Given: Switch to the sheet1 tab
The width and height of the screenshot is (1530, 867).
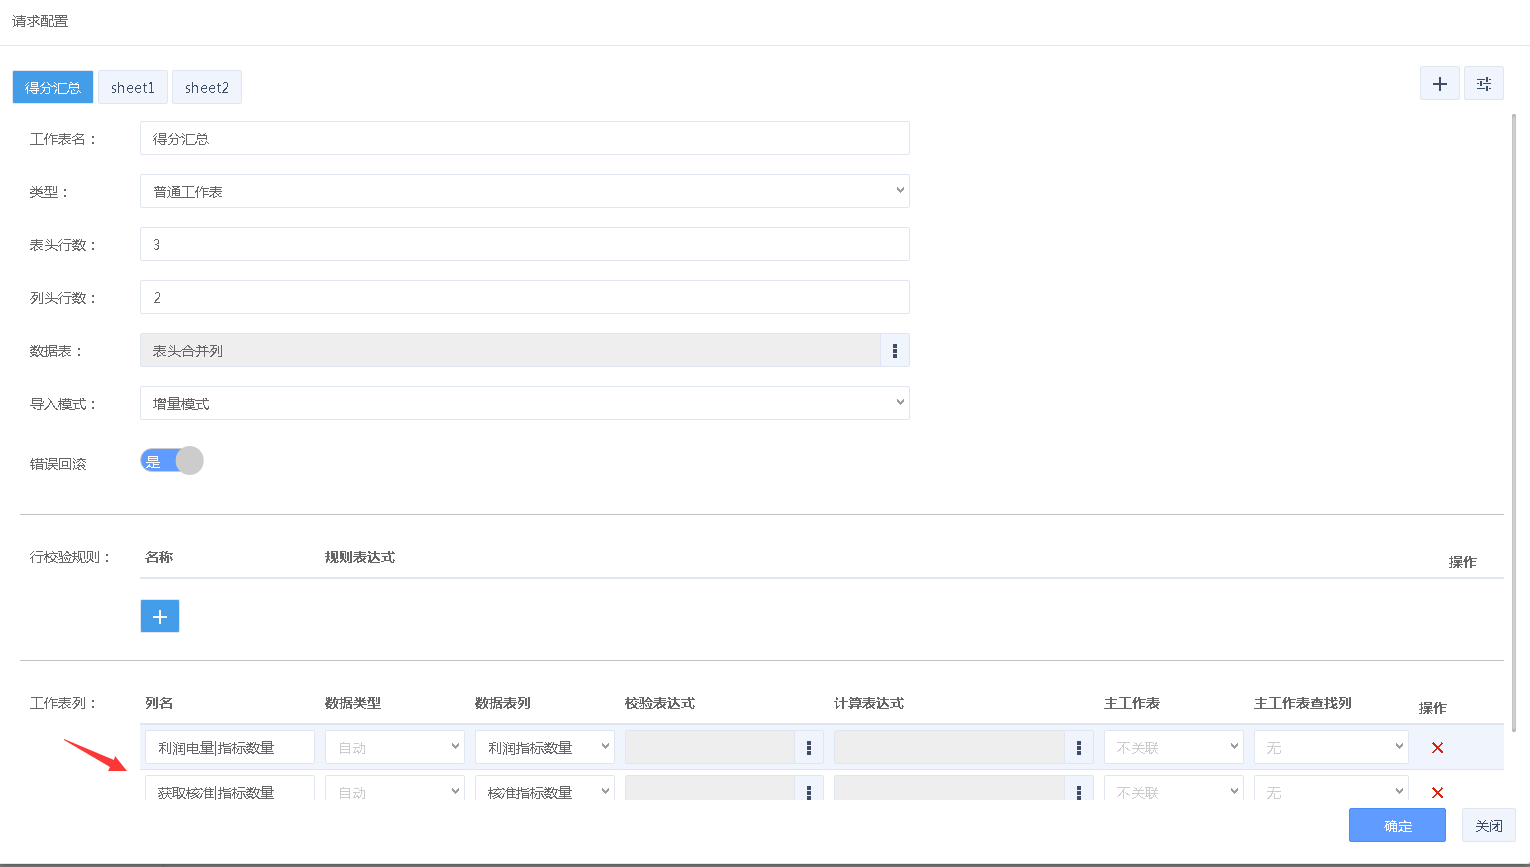Looking at the screenshot, I should click(133, 88).
